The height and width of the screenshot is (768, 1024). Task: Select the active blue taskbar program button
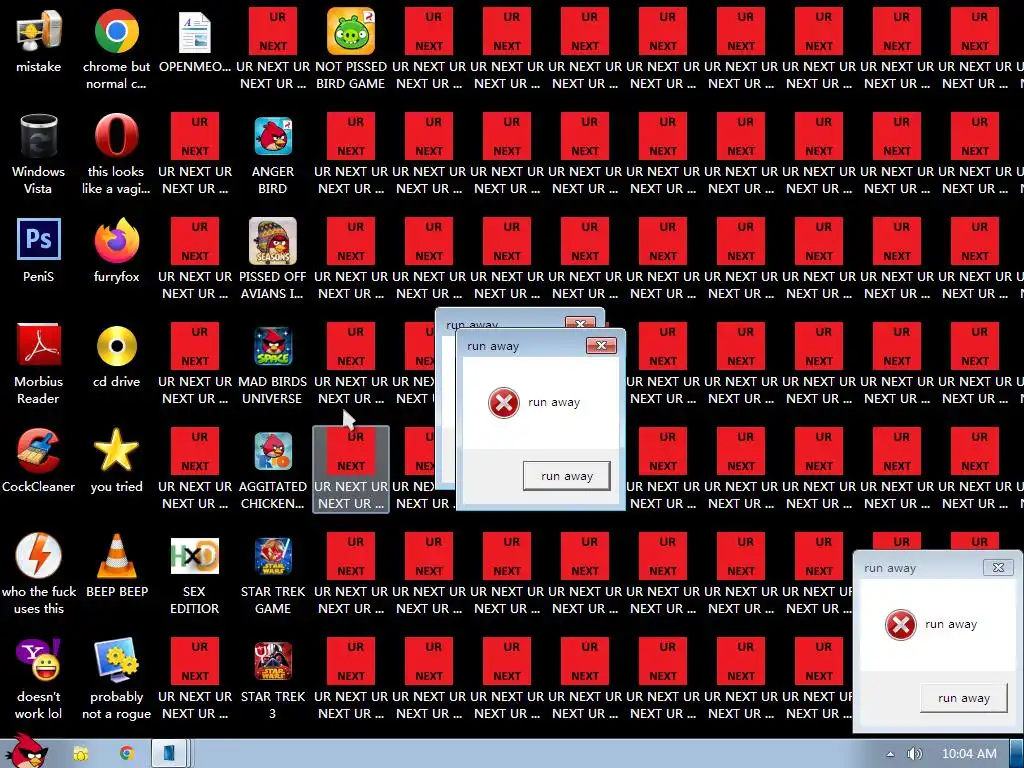coord(170,754)
